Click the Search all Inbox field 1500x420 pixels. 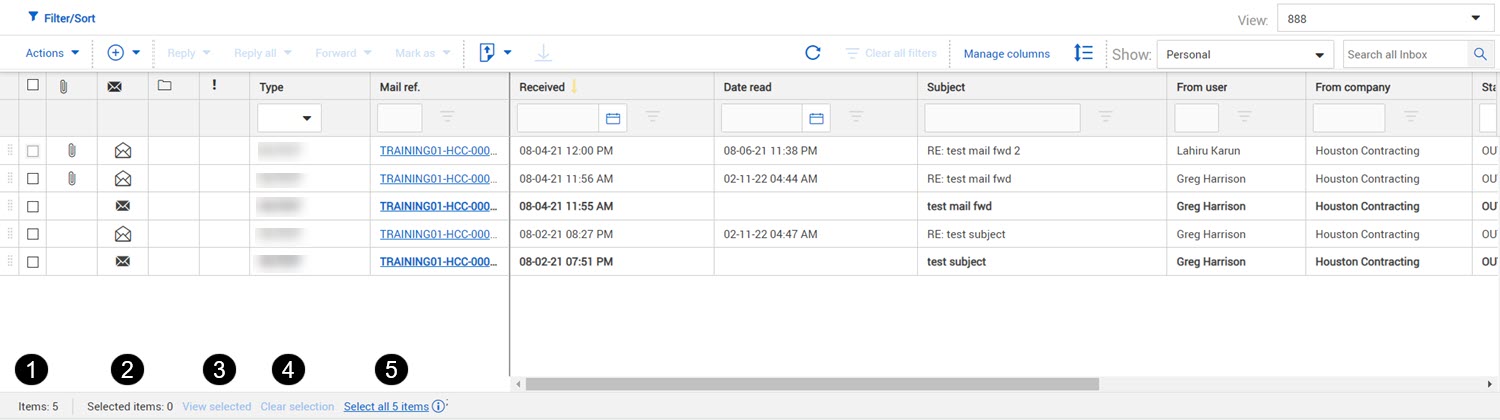(1405, 54)
